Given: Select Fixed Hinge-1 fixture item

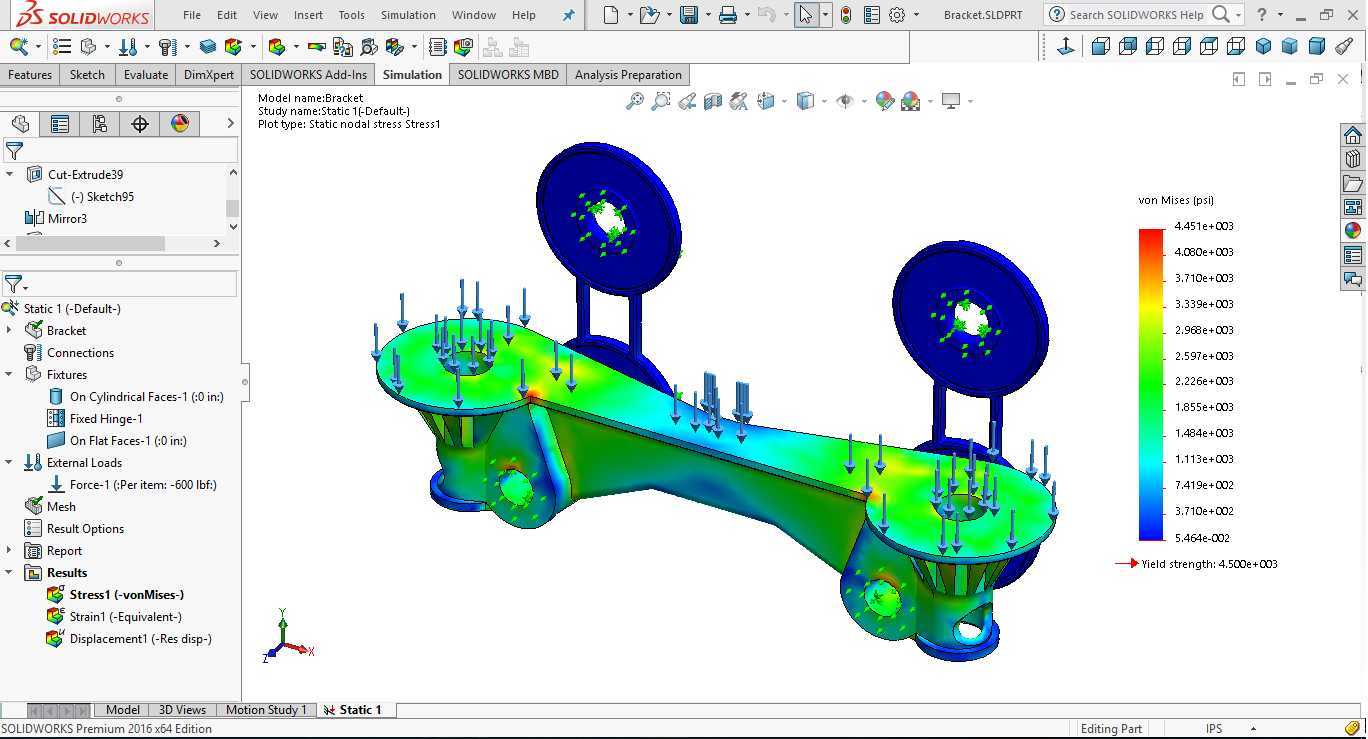Looking at the screenshot, I should 106,419.
